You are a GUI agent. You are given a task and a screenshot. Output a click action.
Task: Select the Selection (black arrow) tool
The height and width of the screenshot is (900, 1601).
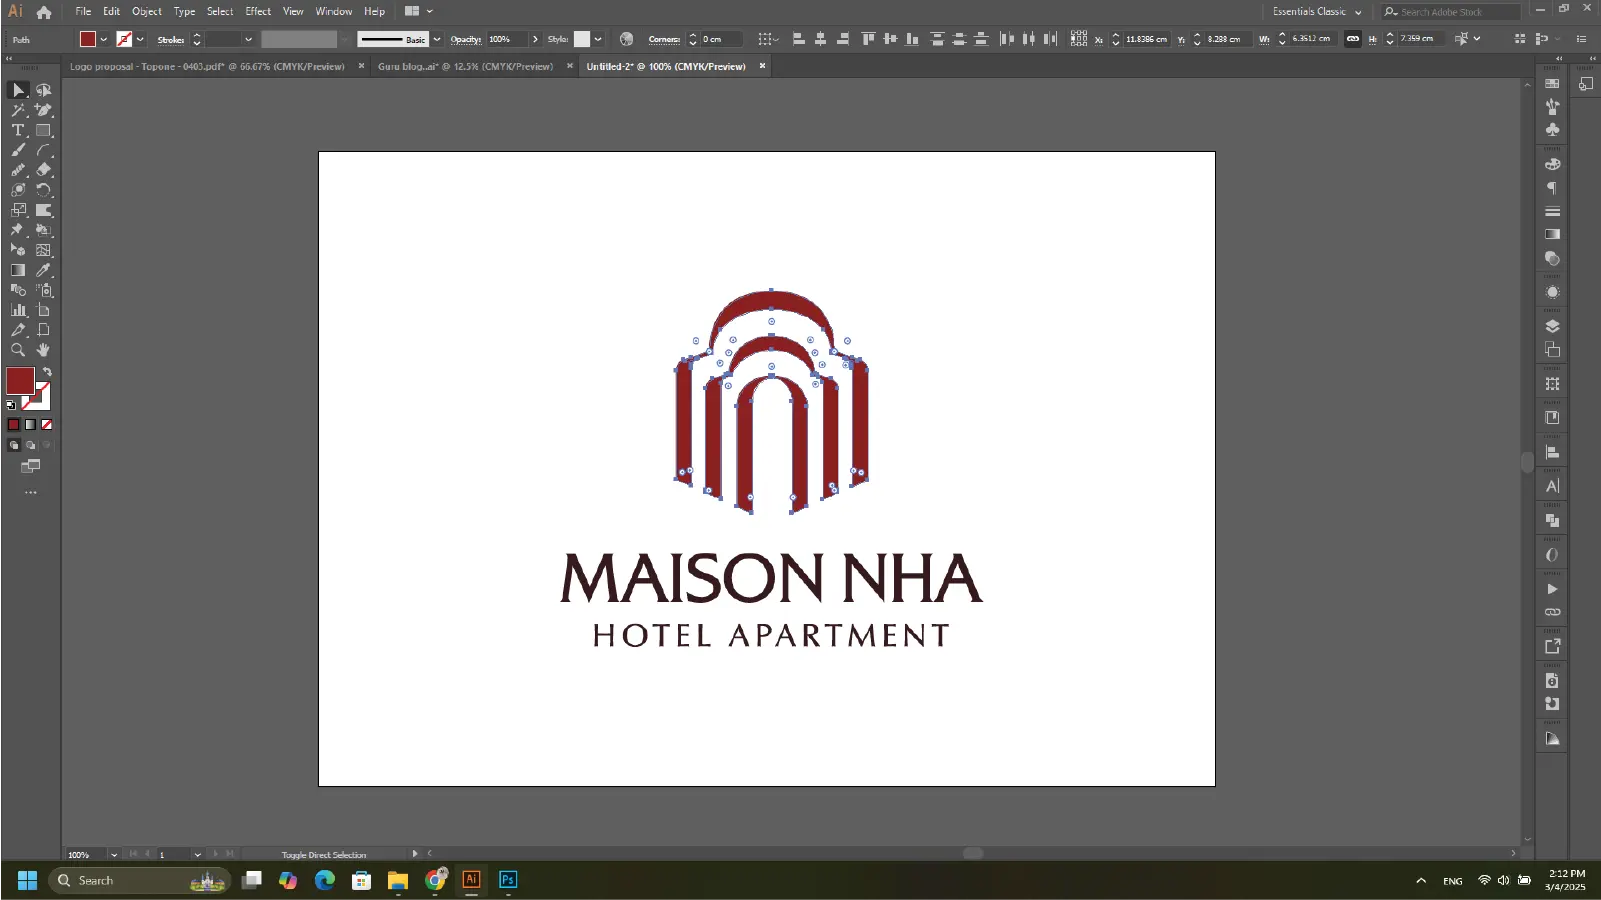point(18,90)
